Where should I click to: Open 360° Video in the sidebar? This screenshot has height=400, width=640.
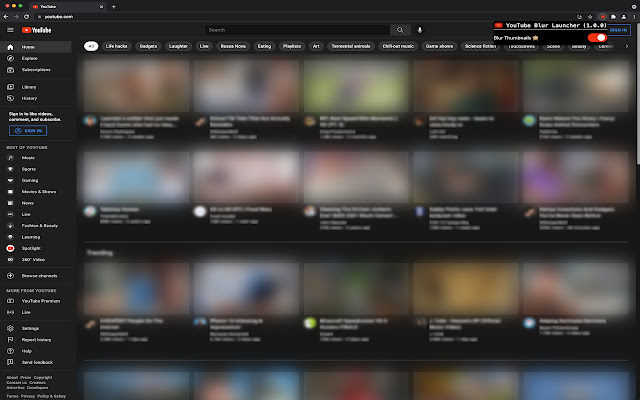(x=36, y=260)
